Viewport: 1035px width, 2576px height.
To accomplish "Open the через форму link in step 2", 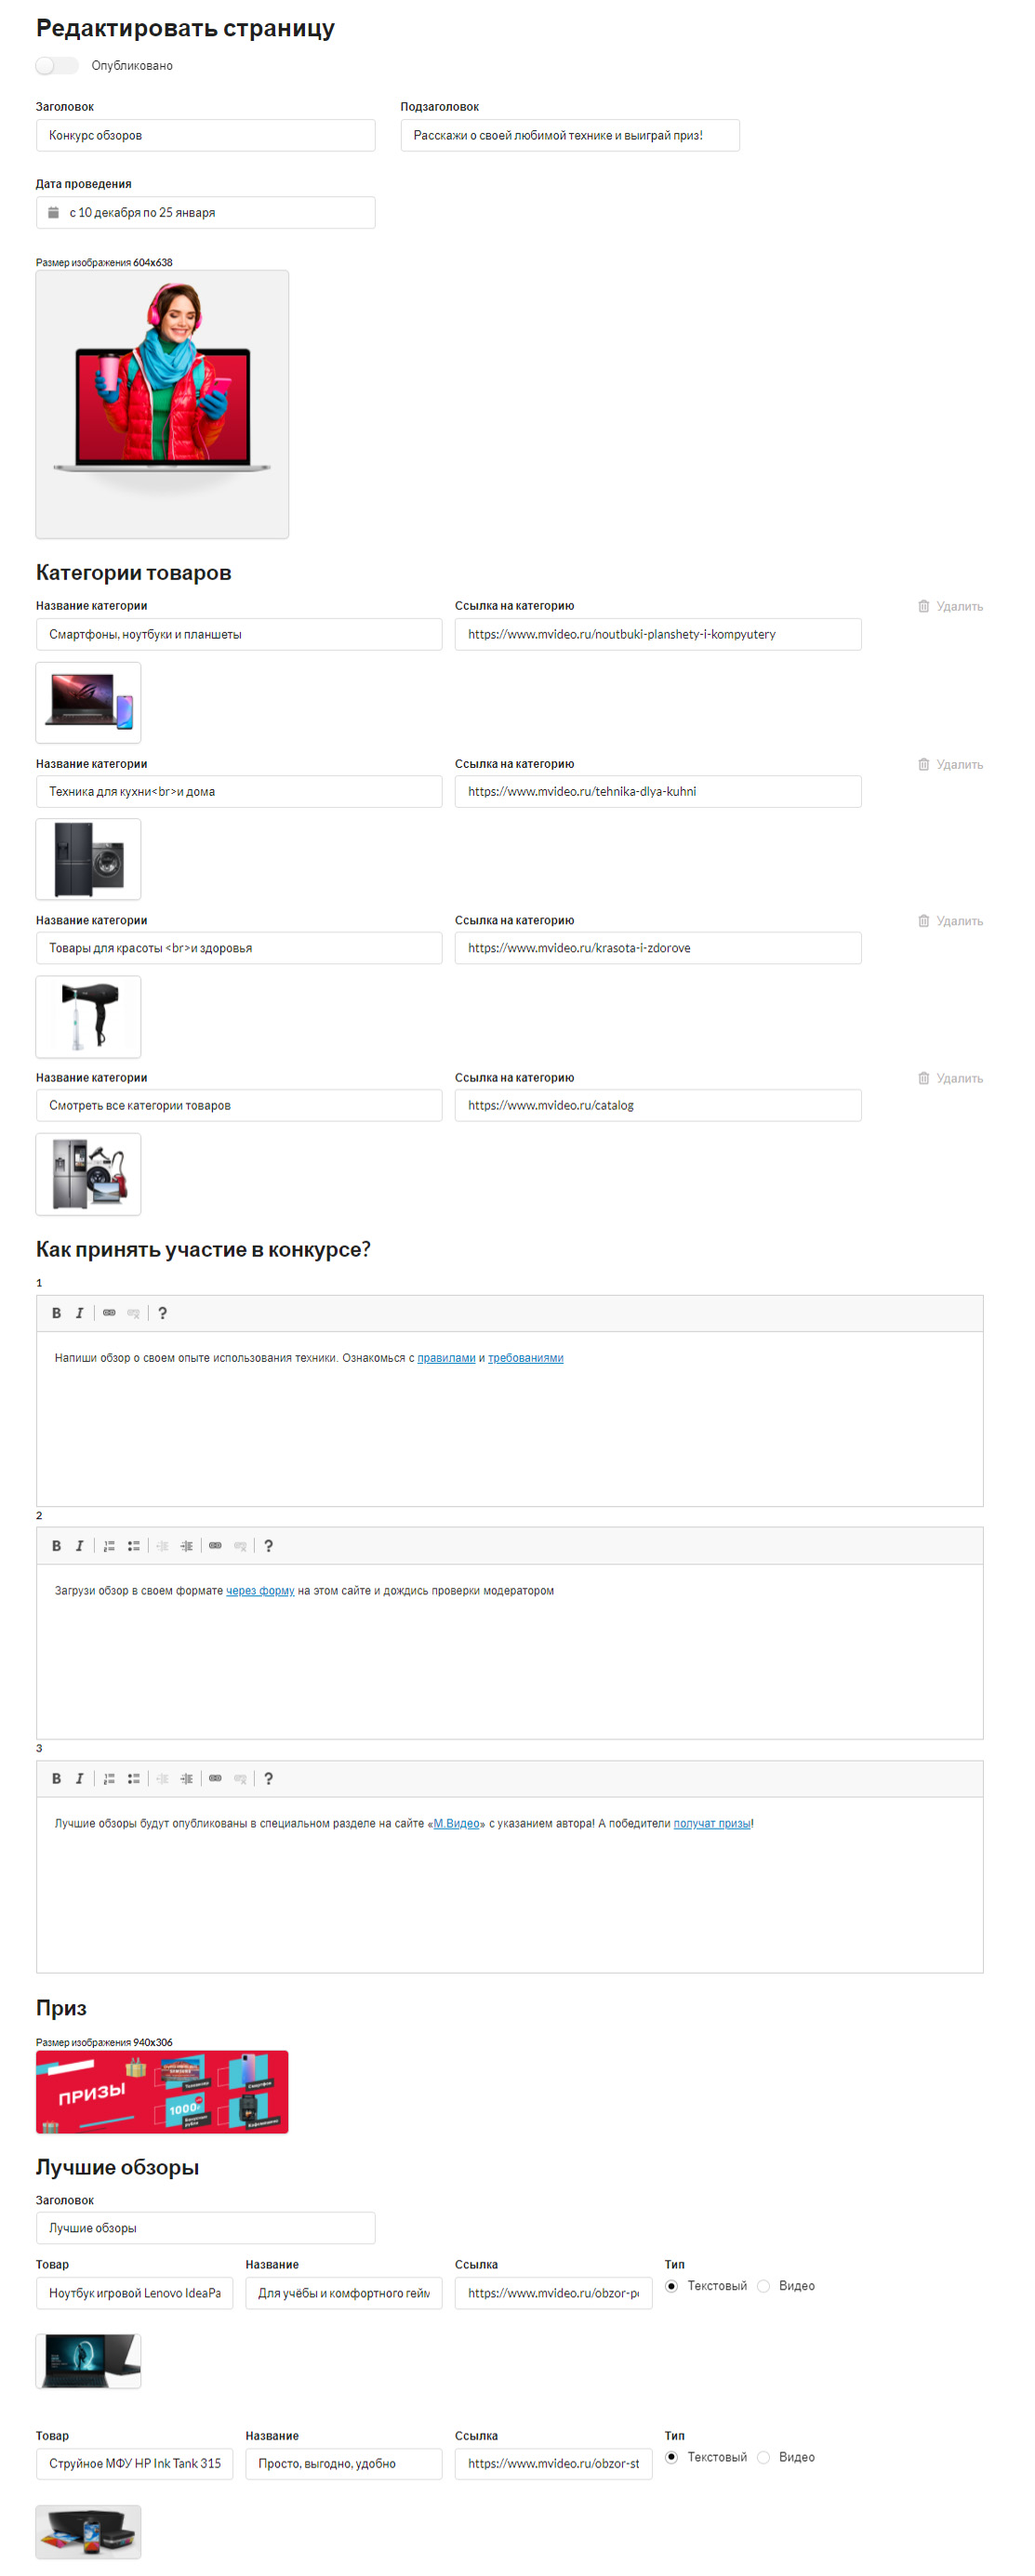I will pyautogui.click(x=260, y=1591).
